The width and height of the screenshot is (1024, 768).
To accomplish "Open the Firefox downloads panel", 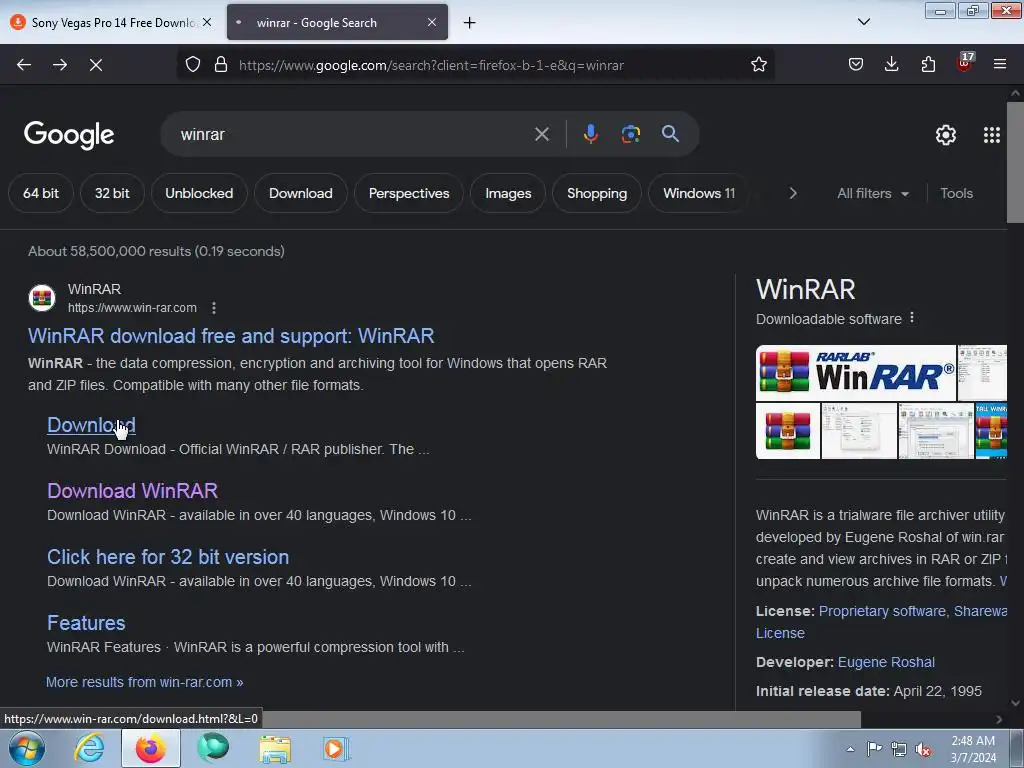I will (891, 64).
